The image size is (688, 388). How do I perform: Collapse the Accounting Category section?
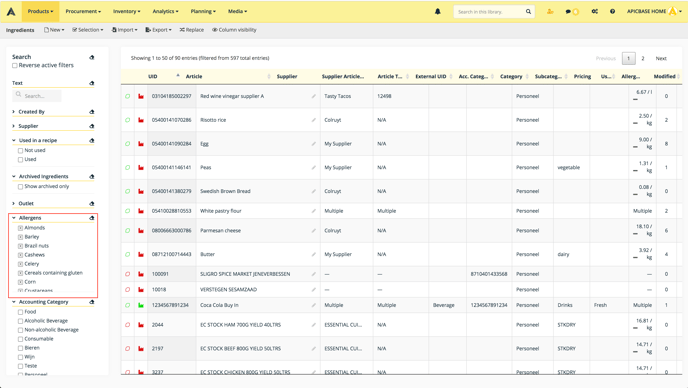coord(14,302)
